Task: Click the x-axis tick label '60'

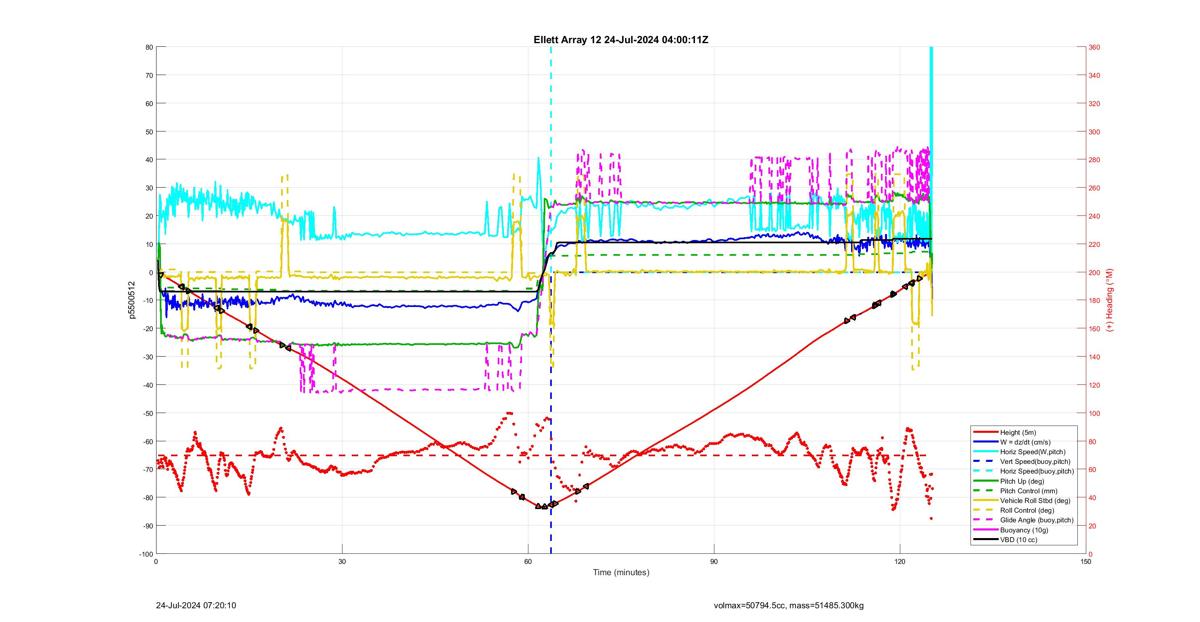Action: 528,561
